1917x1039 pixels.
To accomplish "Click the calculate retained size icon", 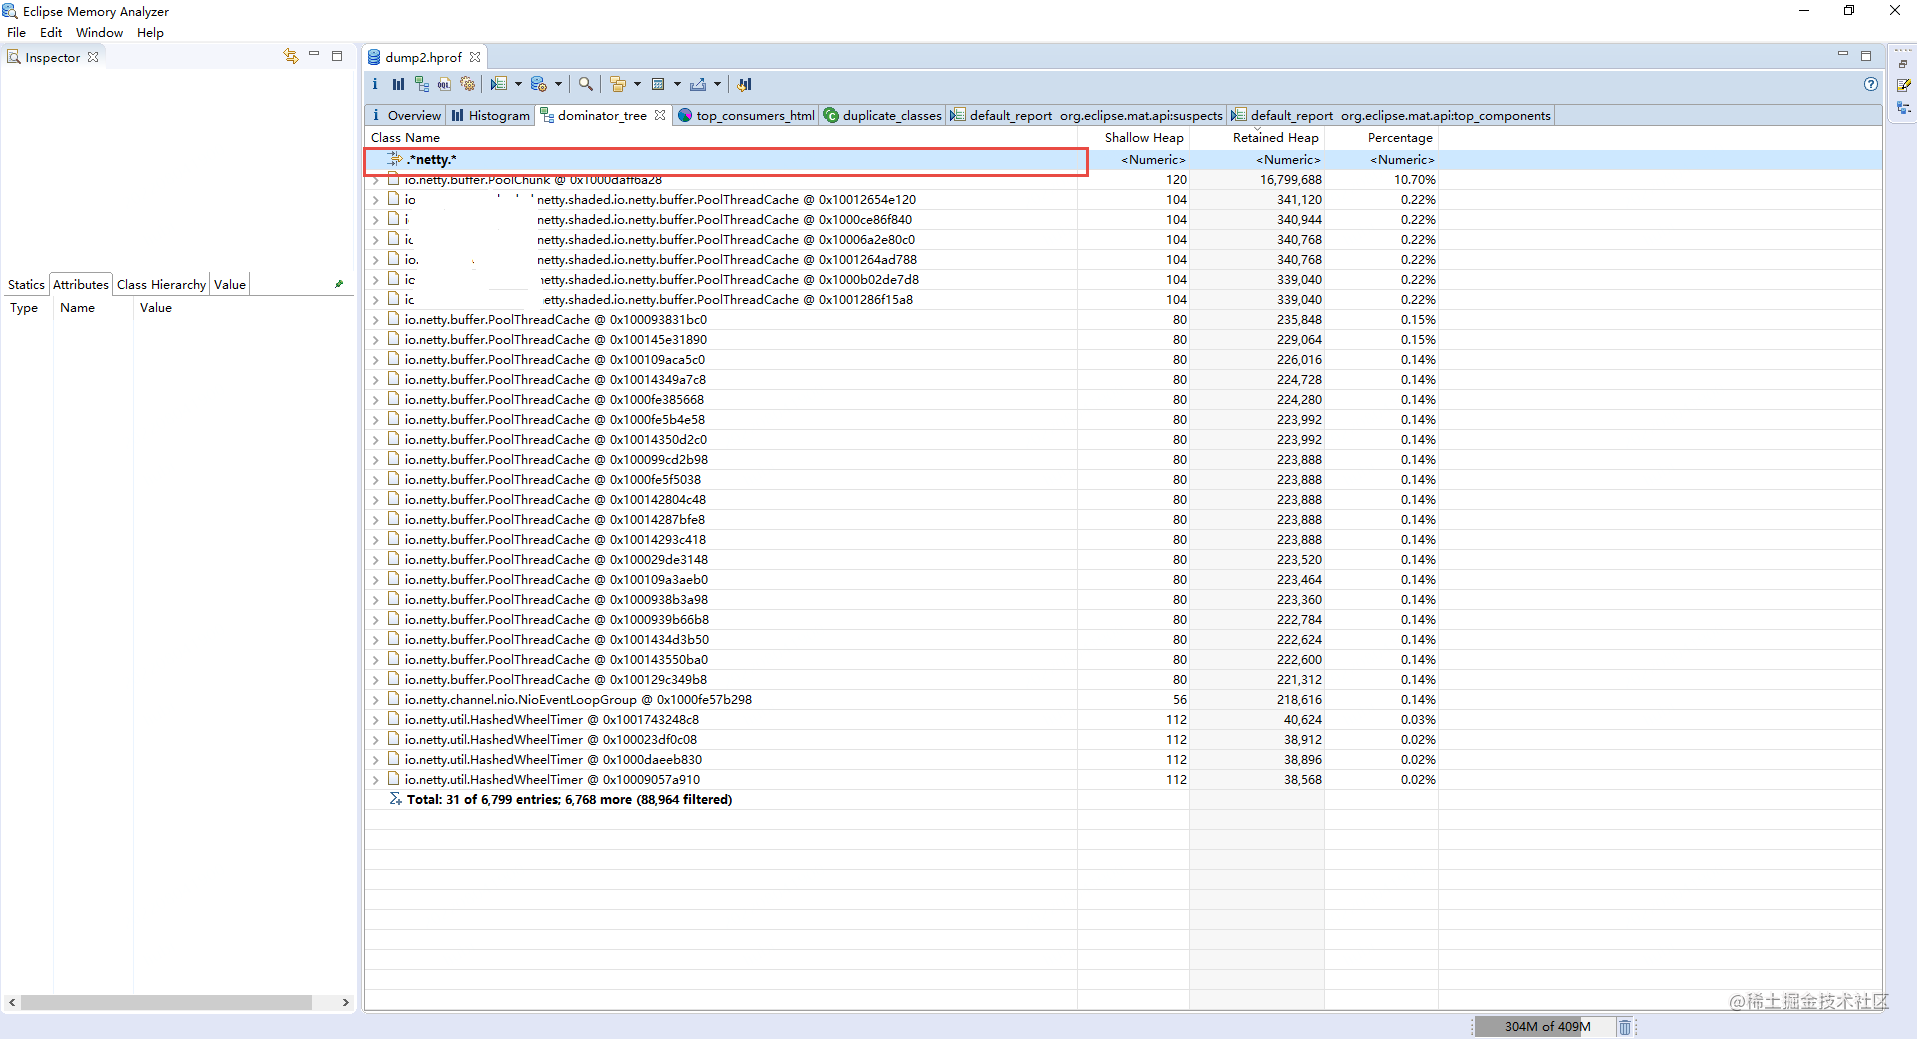I will click(658, 84).
